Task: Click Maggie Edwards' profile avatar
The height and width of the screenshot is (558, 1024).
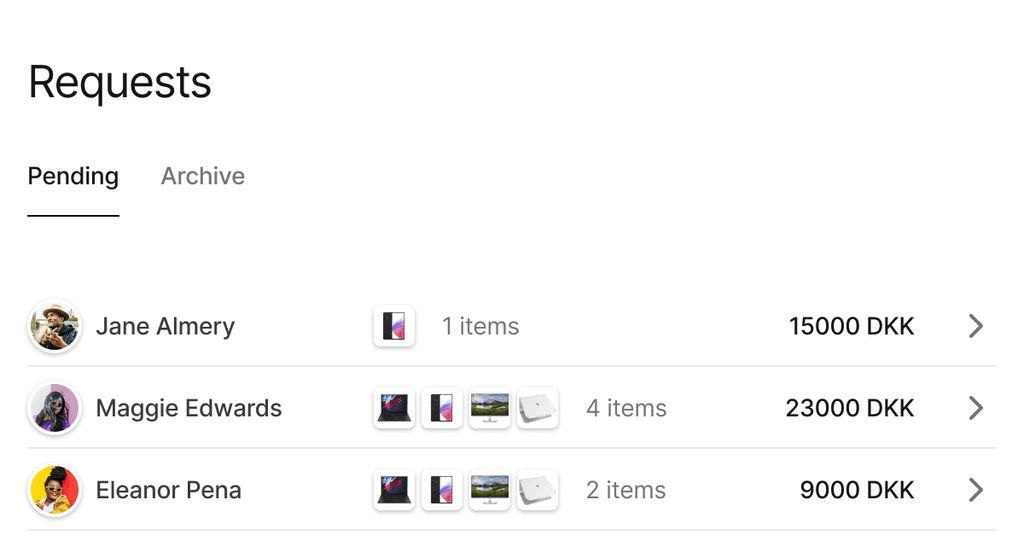Action: [x=54, y=408]
